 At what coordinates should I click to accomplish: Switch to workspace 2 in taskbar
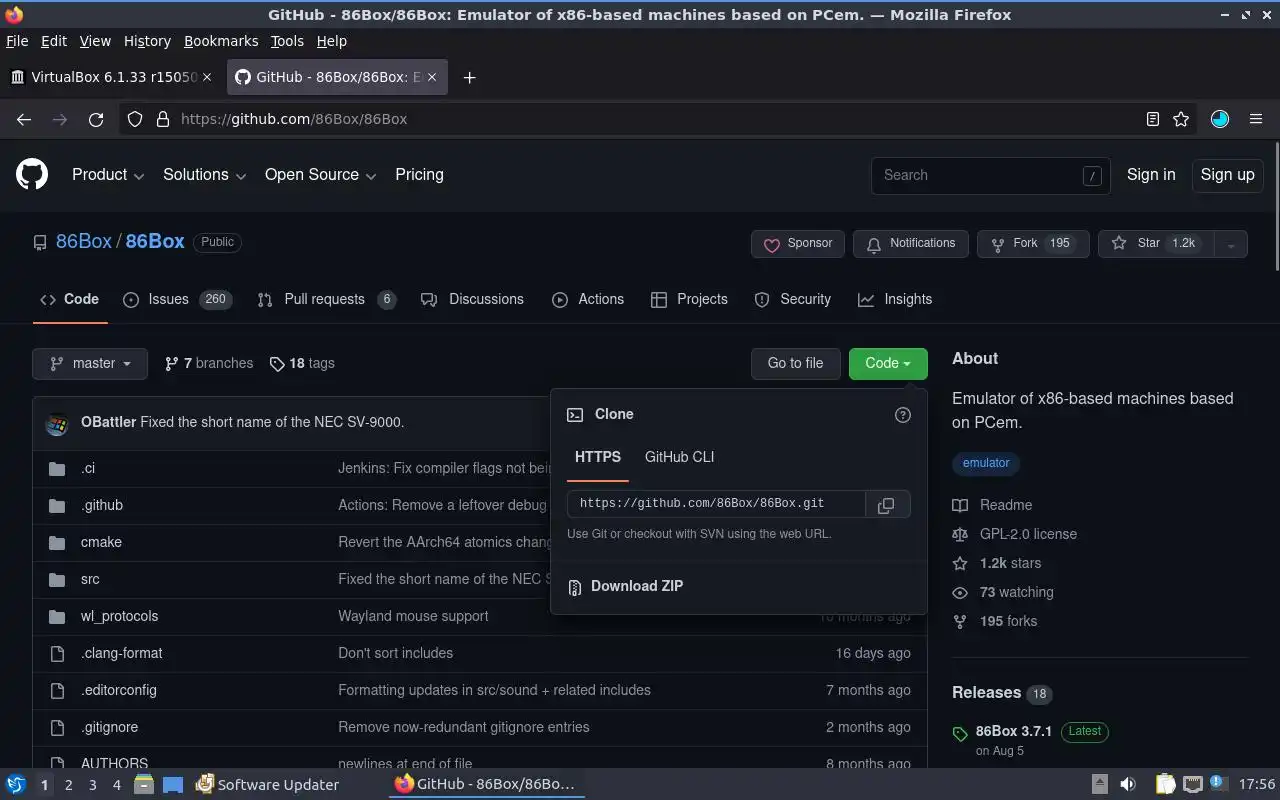68,785
